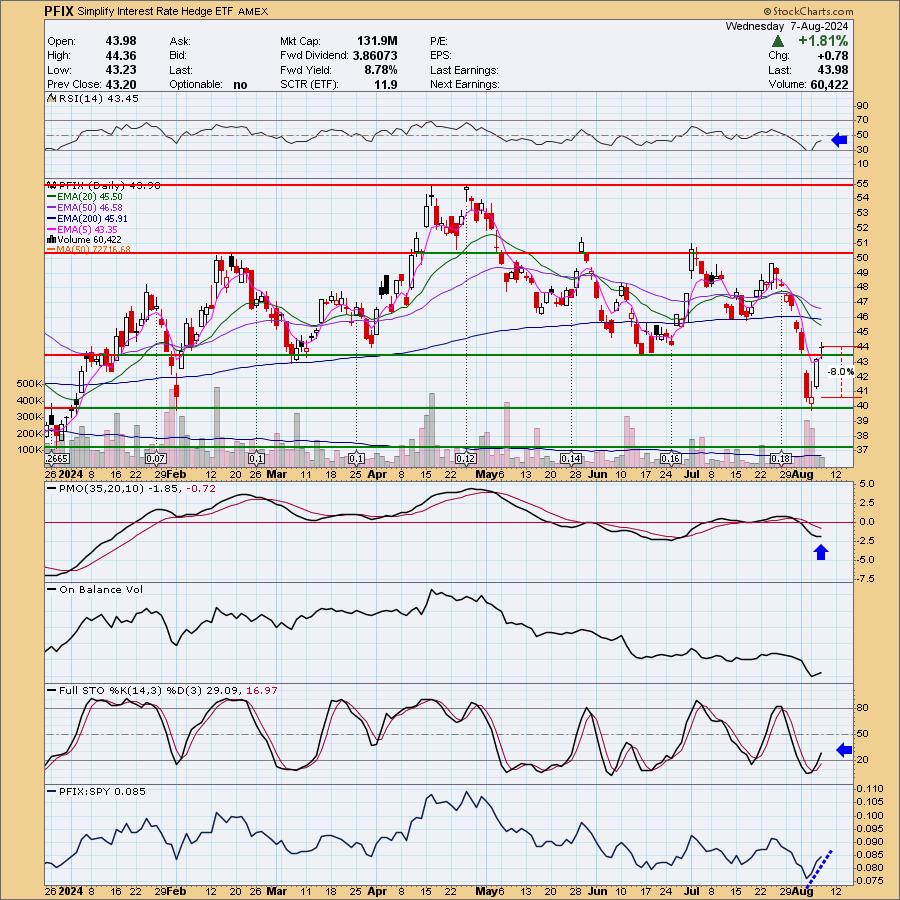Click the header Volume value 60,422
This screenshot has height=900, width=900.
828,84
